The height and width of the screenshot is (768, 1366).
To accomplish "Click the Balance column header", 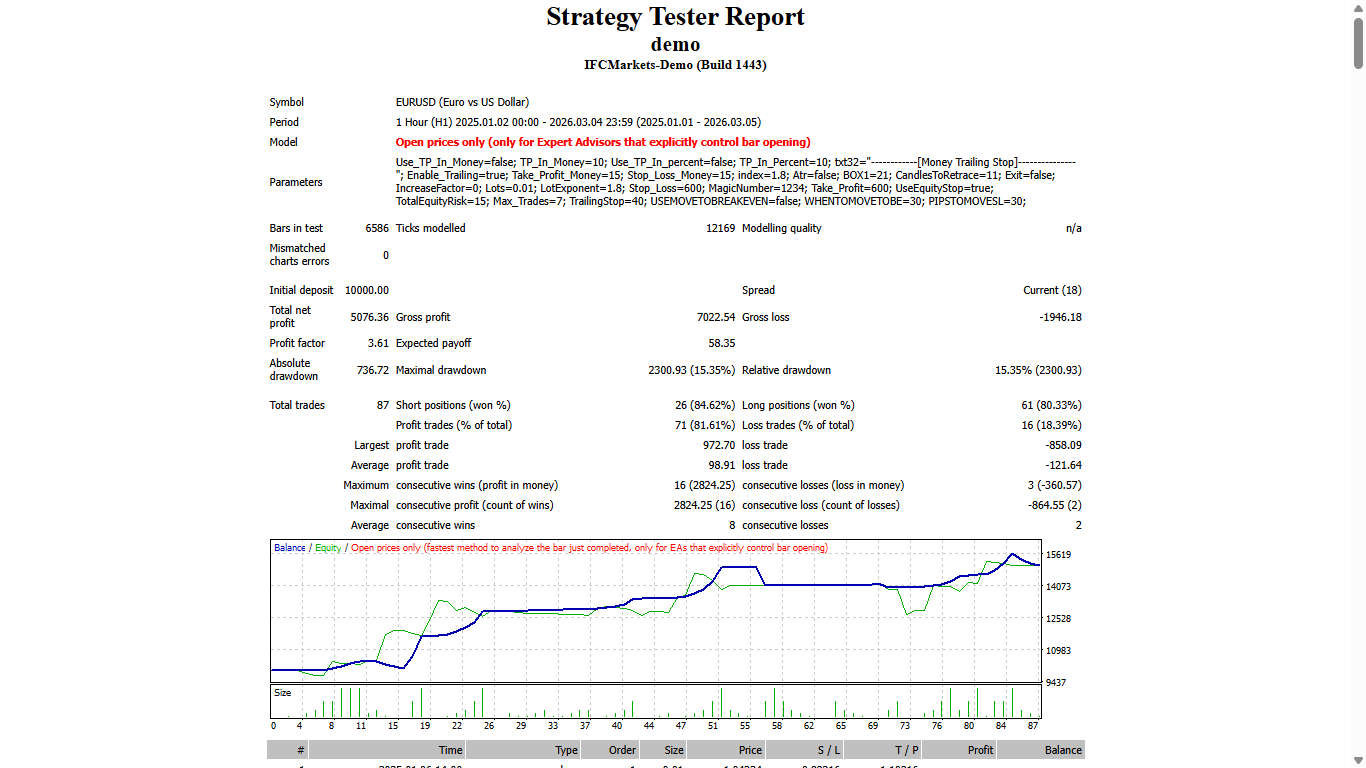I will (1062, 750).
